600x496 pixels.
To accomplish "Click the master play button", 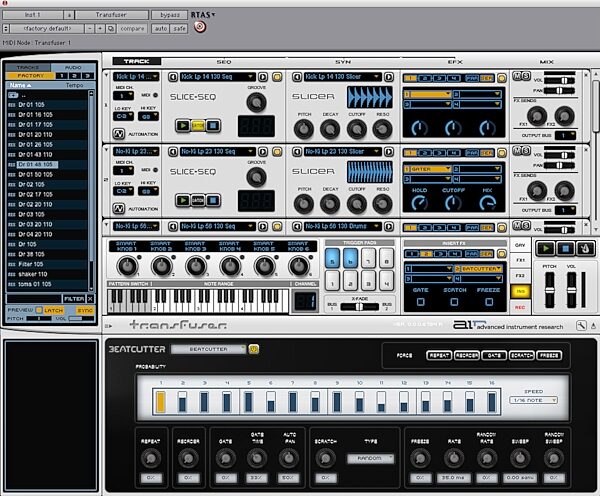I will click(546, 249).
